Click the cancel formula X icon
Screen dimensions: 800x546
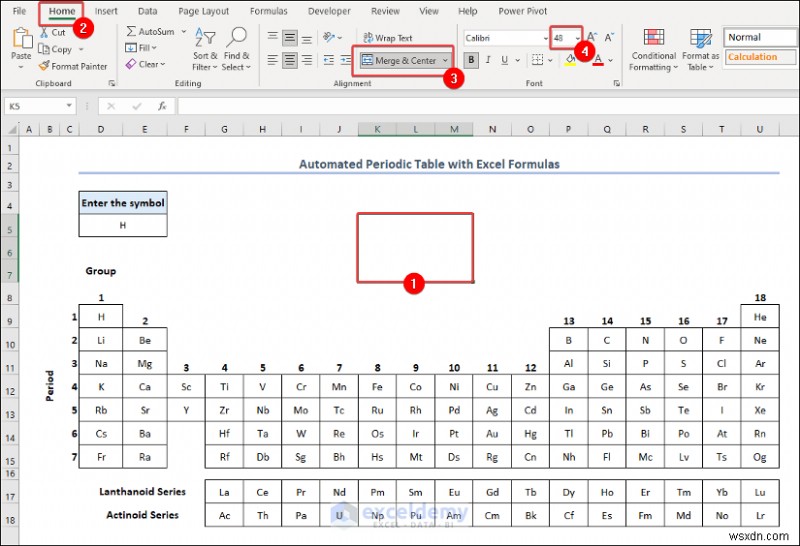[111, 106]
